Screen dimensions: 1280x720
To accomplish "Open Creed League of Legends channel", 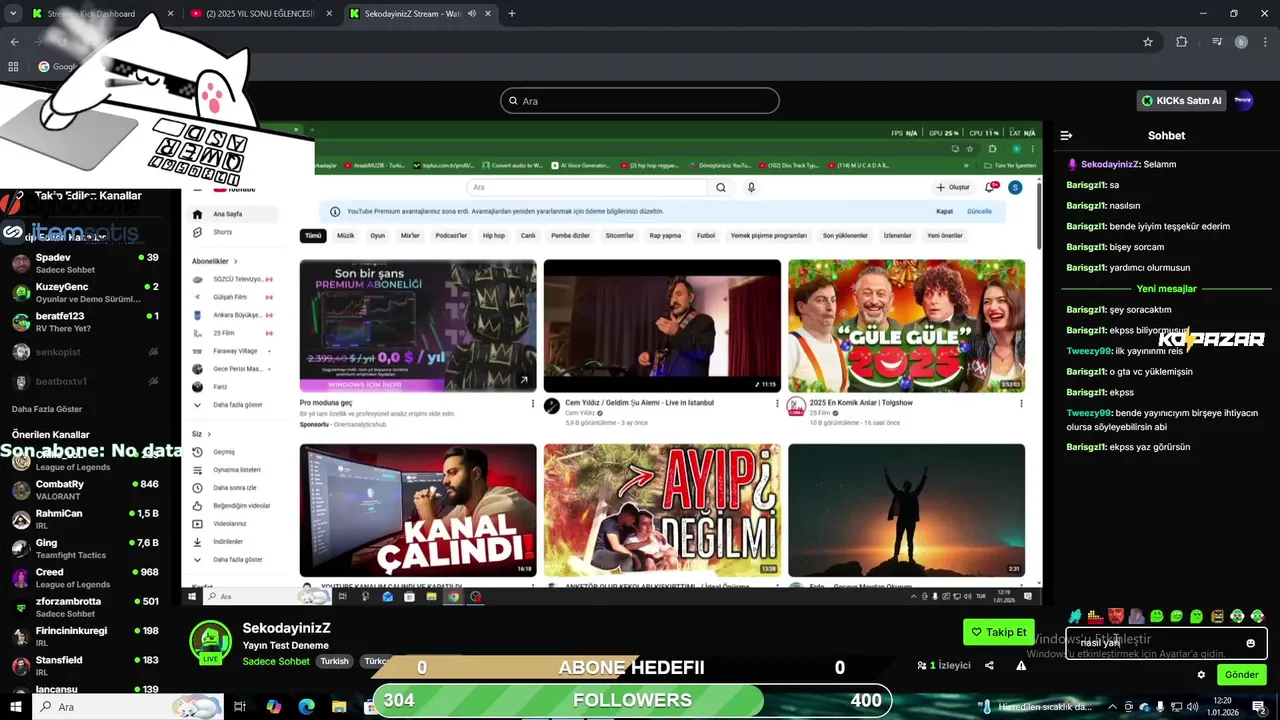I will (84, 578).
